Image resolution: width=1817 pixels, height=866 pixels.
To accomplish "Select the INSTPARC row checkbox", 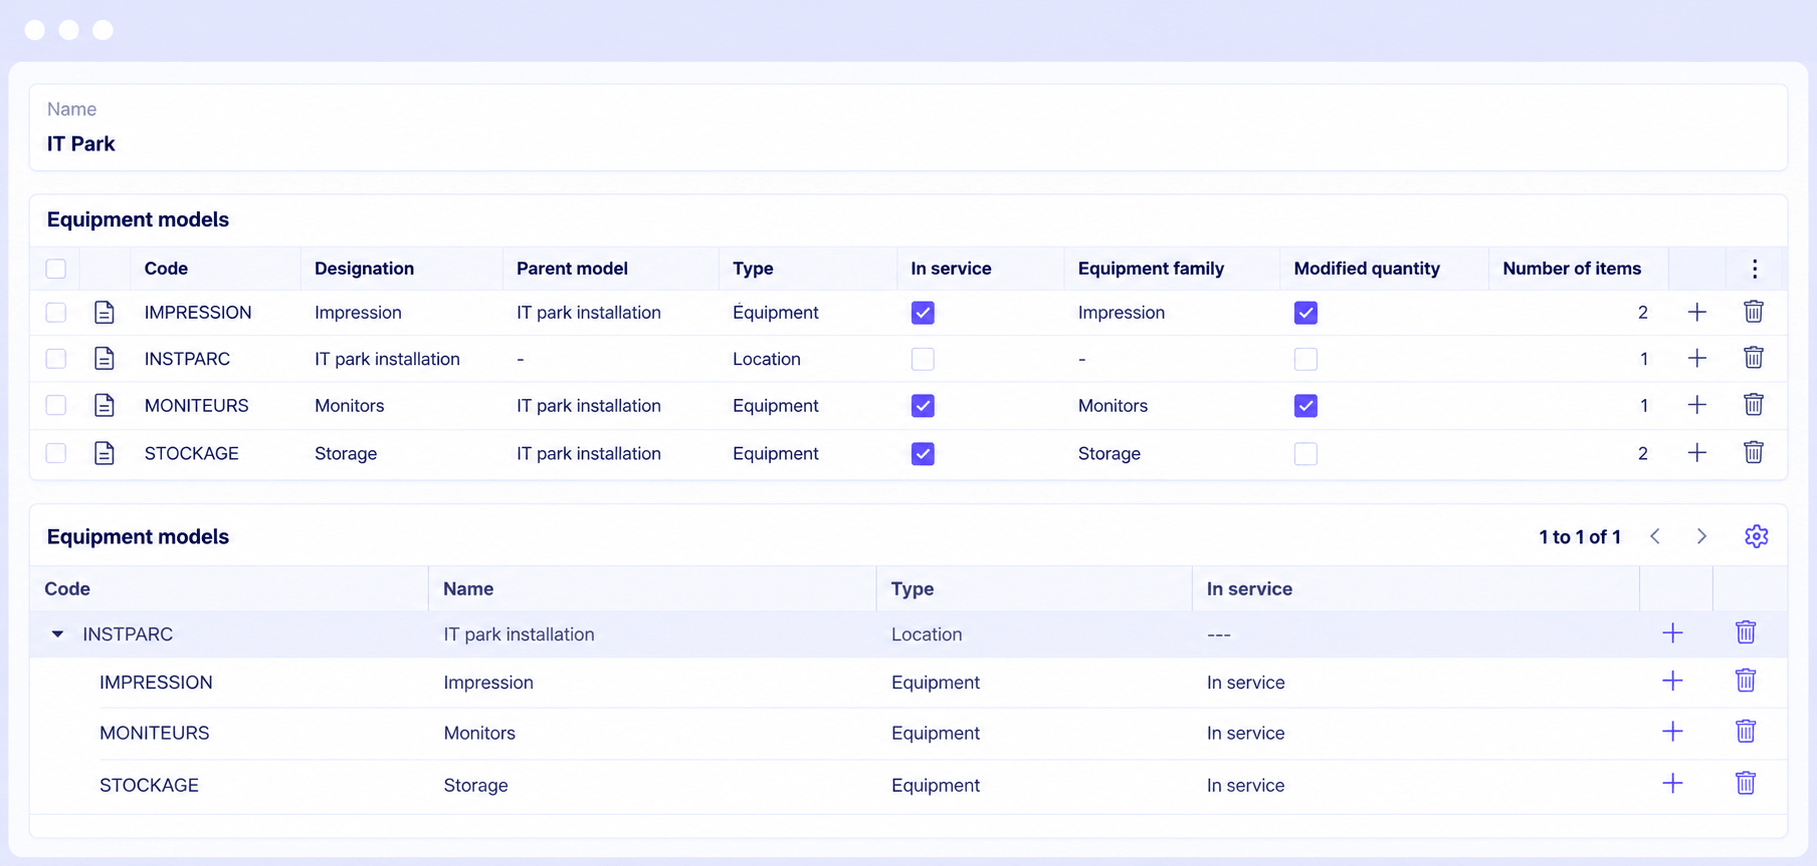I will [56, 358].
